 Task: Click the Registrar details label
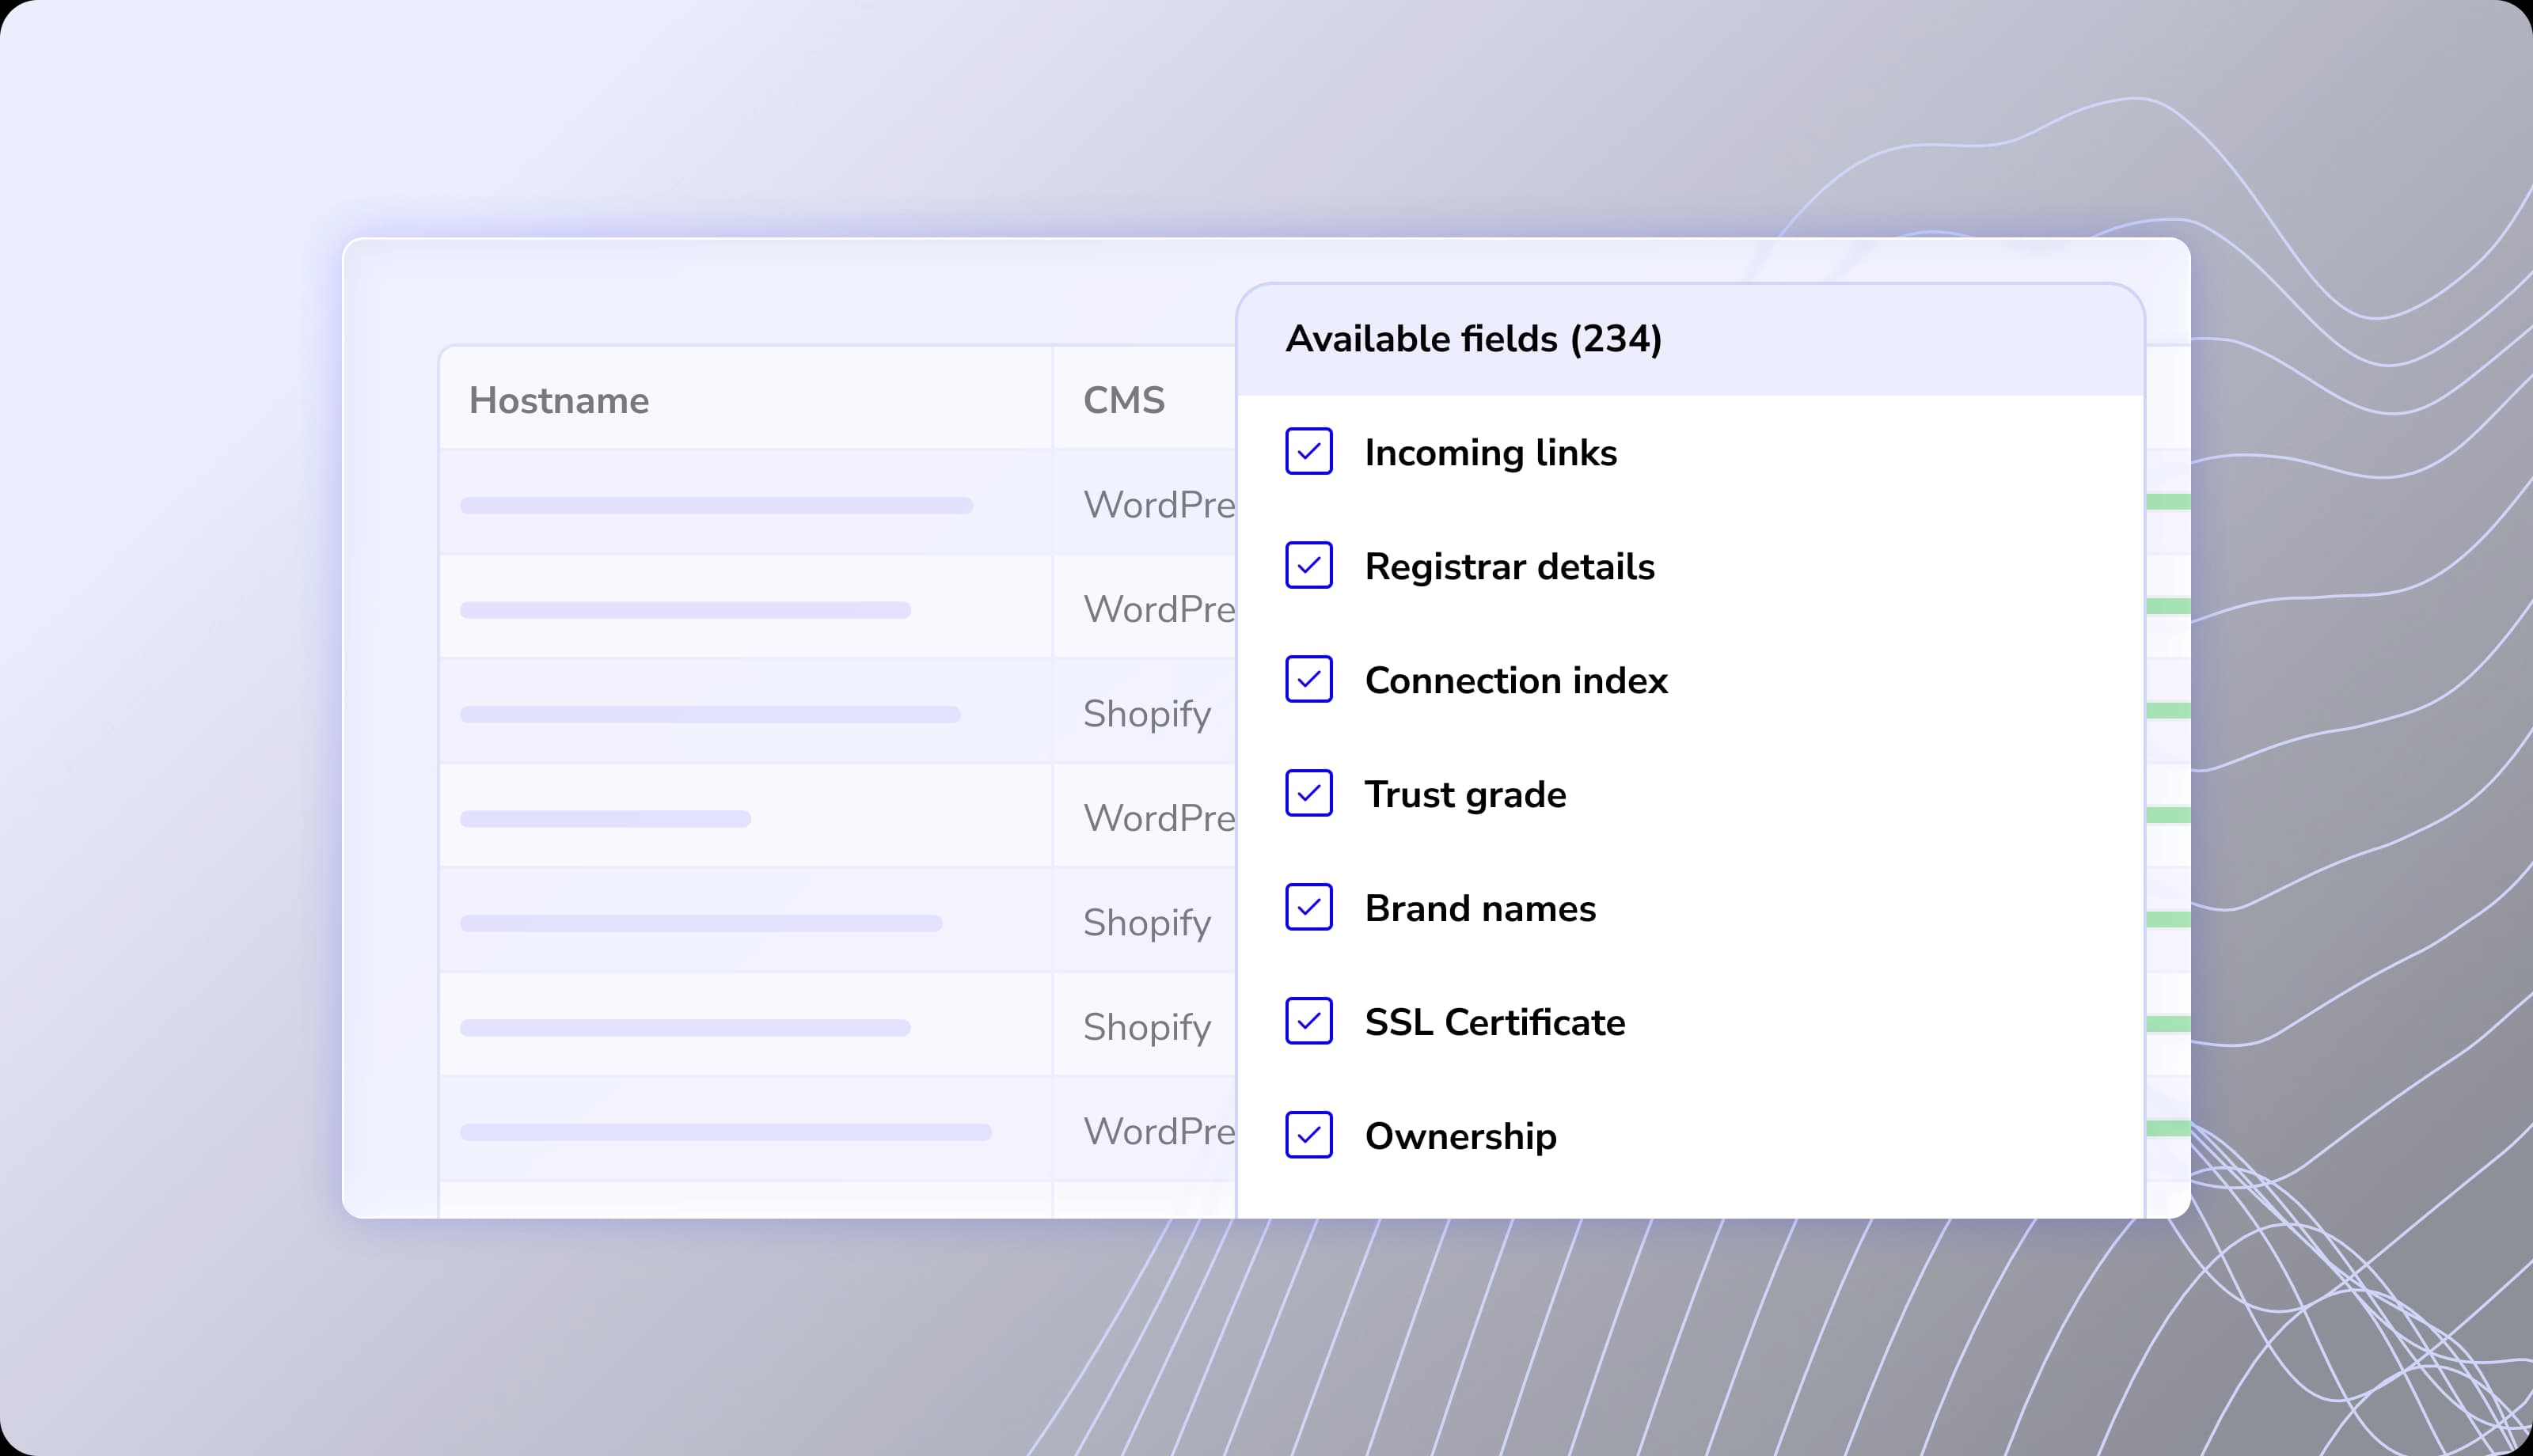tap(1509, 567)
